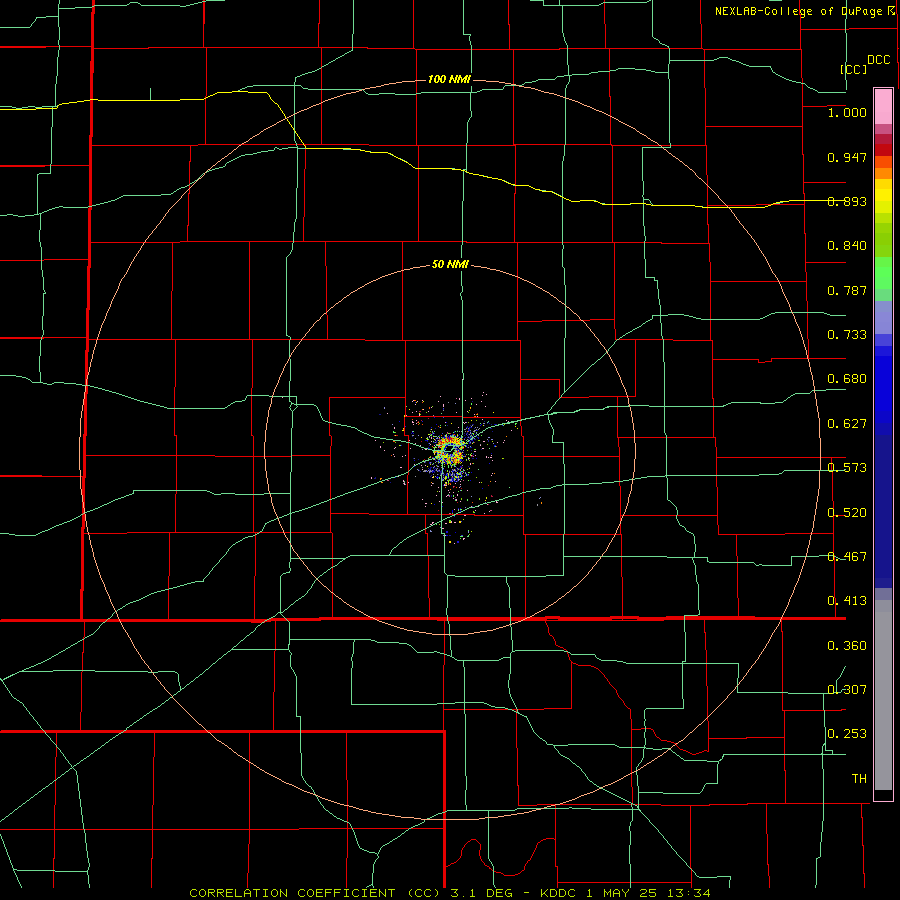
Task: Click the 0.467 color scale value
Action: point(847,557)
